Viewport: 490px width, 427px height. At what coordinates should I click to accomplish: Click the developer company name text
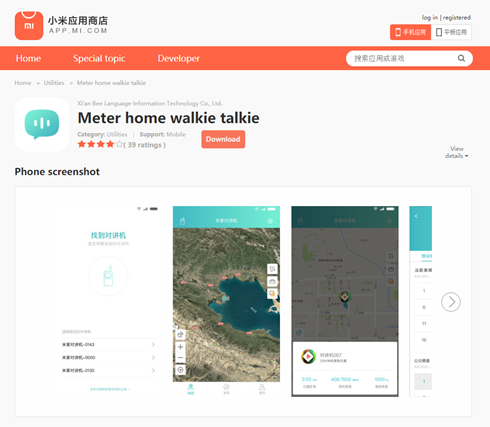150,103
